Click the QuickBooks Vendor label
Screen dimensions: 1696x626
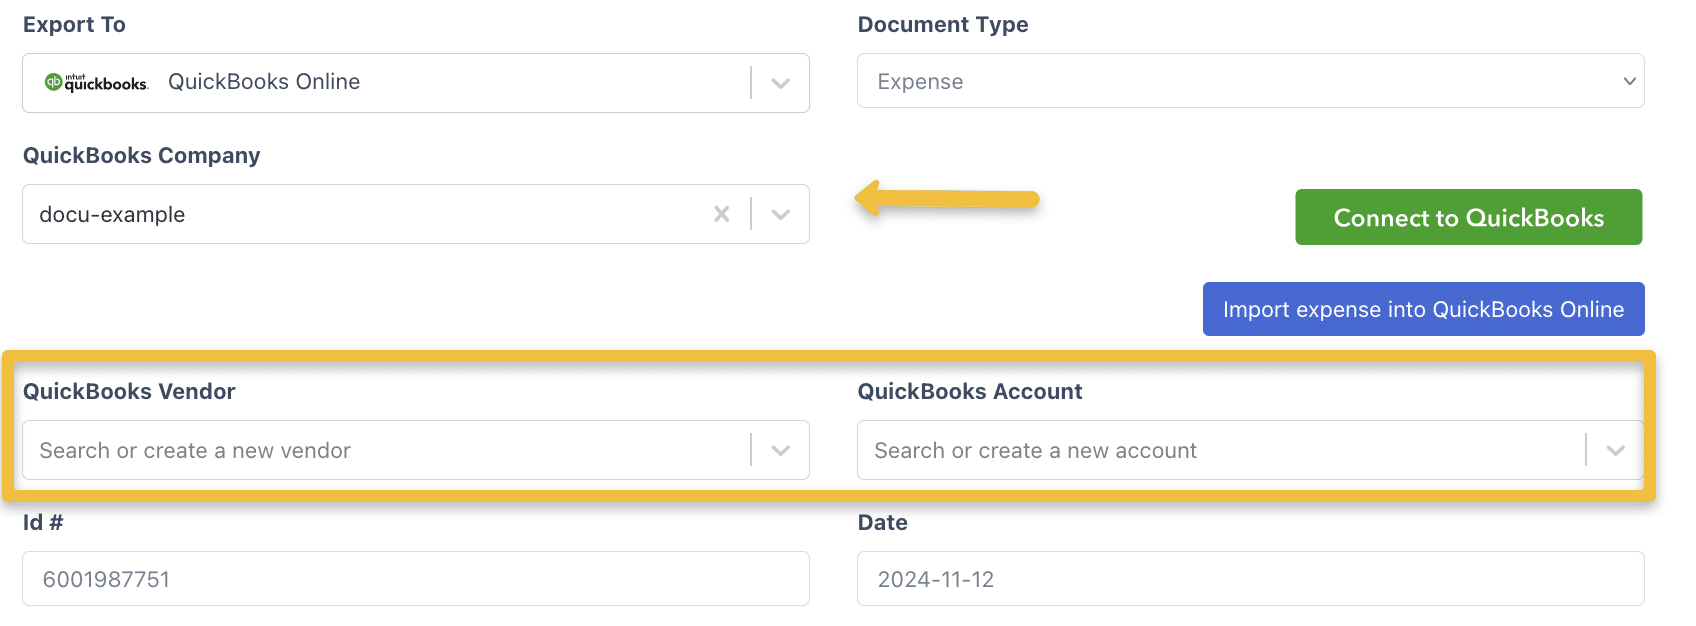[x=129, y=391]
